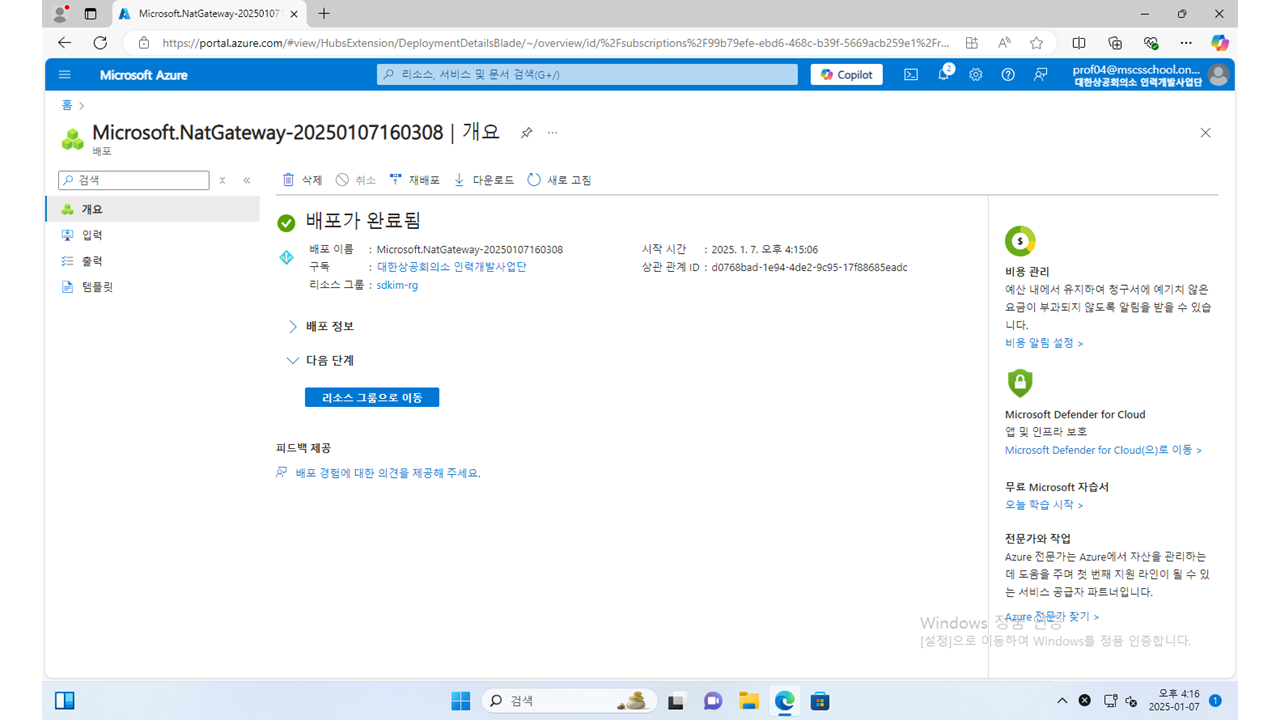Open Azure notifications bell
The image size is (1280, 720).
point(944,75)
